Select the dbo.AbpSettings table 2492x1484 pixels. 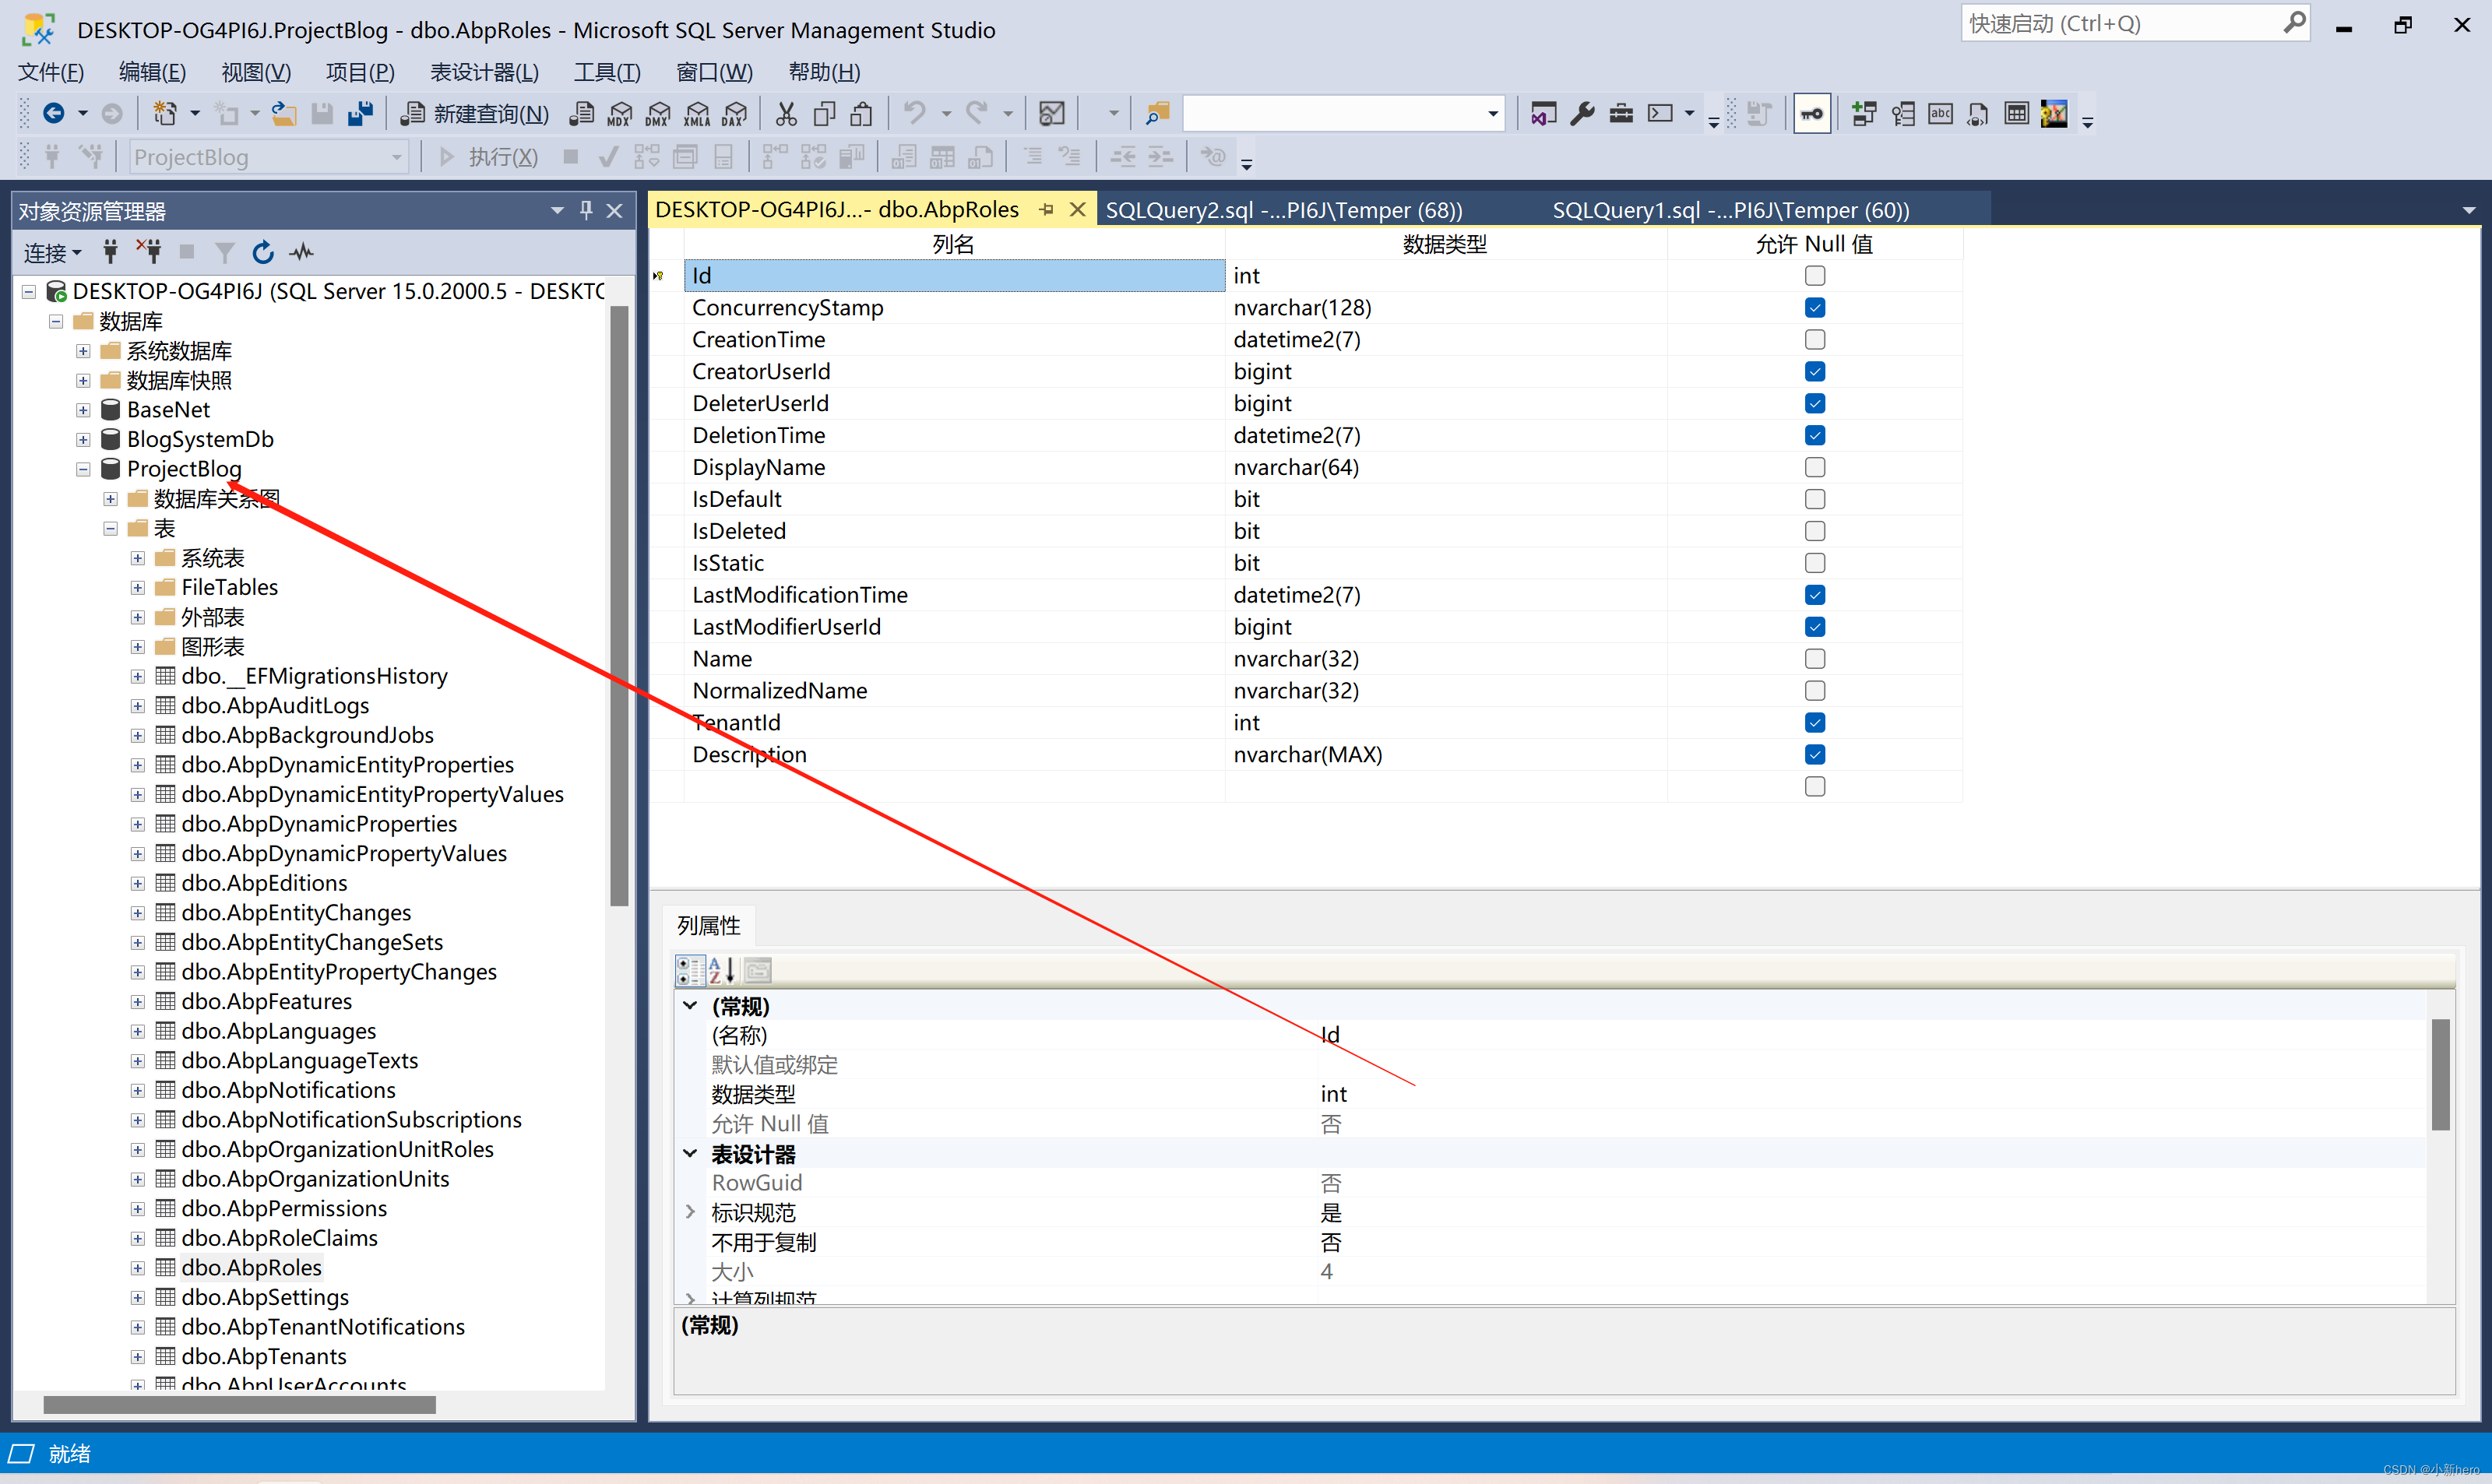[x=265, y=1298]
